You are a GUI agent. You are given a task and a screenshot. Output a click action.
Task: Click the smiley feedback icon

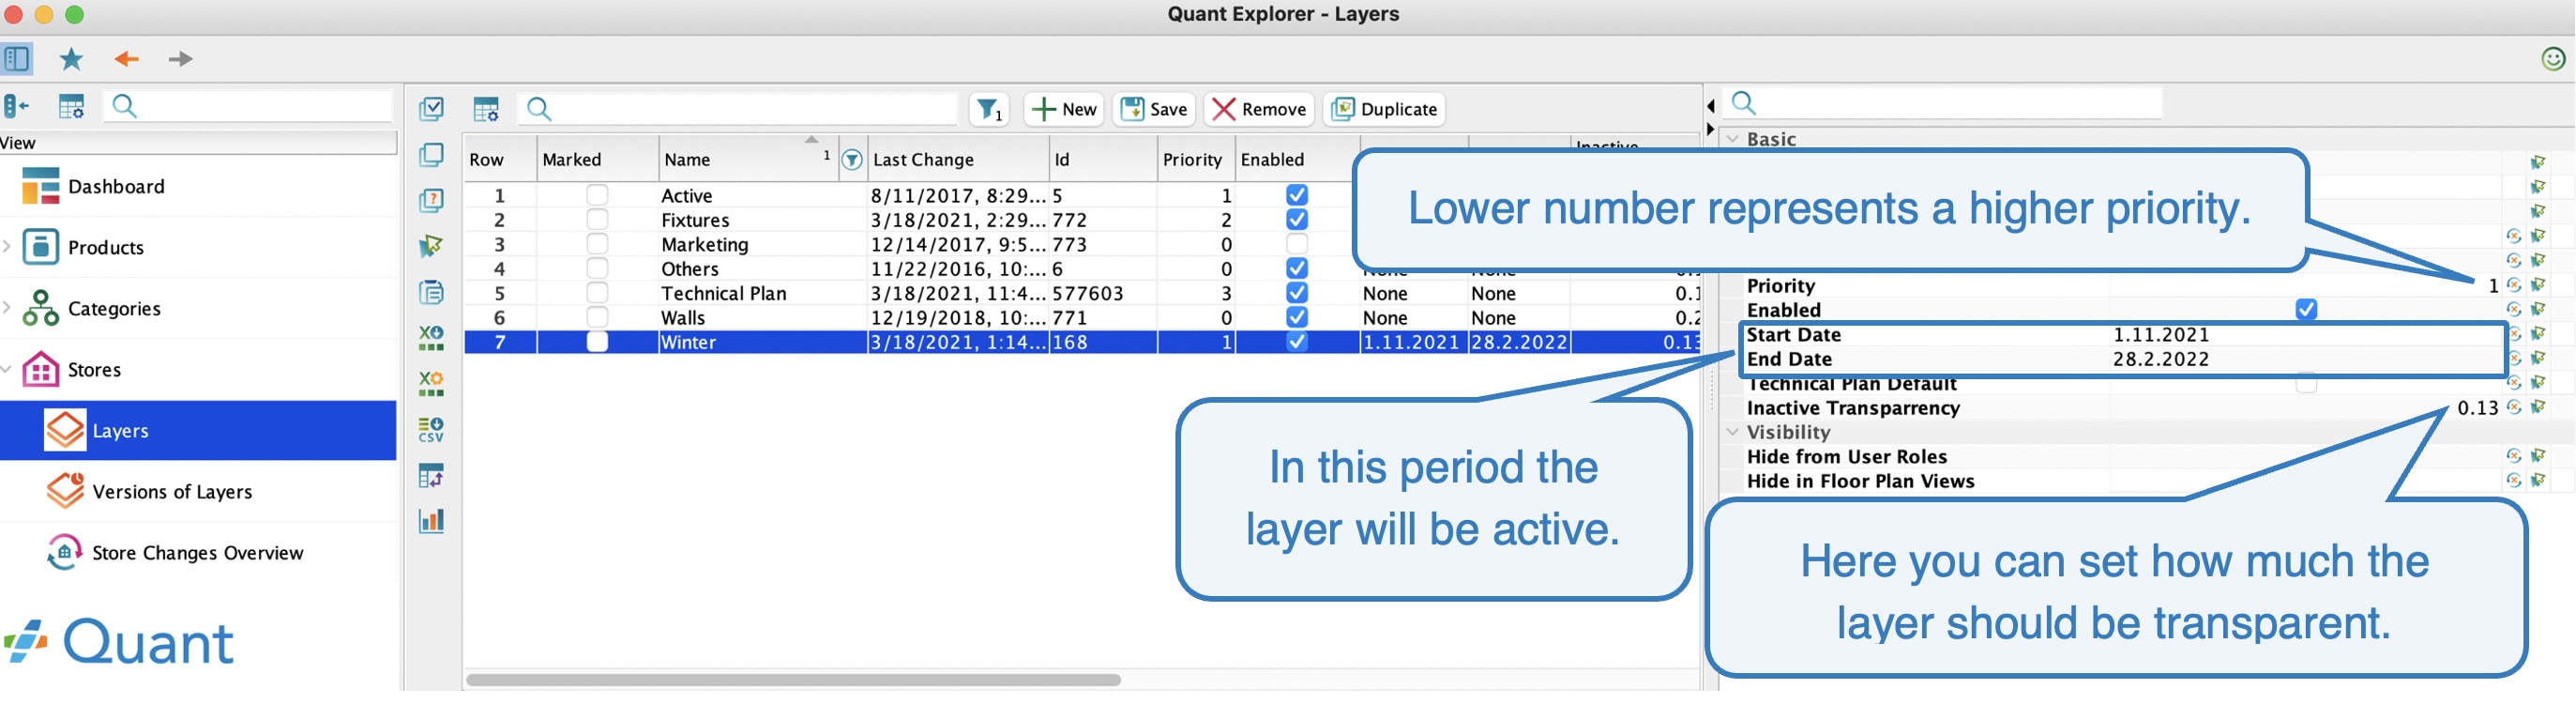[x=2553, y=59]
